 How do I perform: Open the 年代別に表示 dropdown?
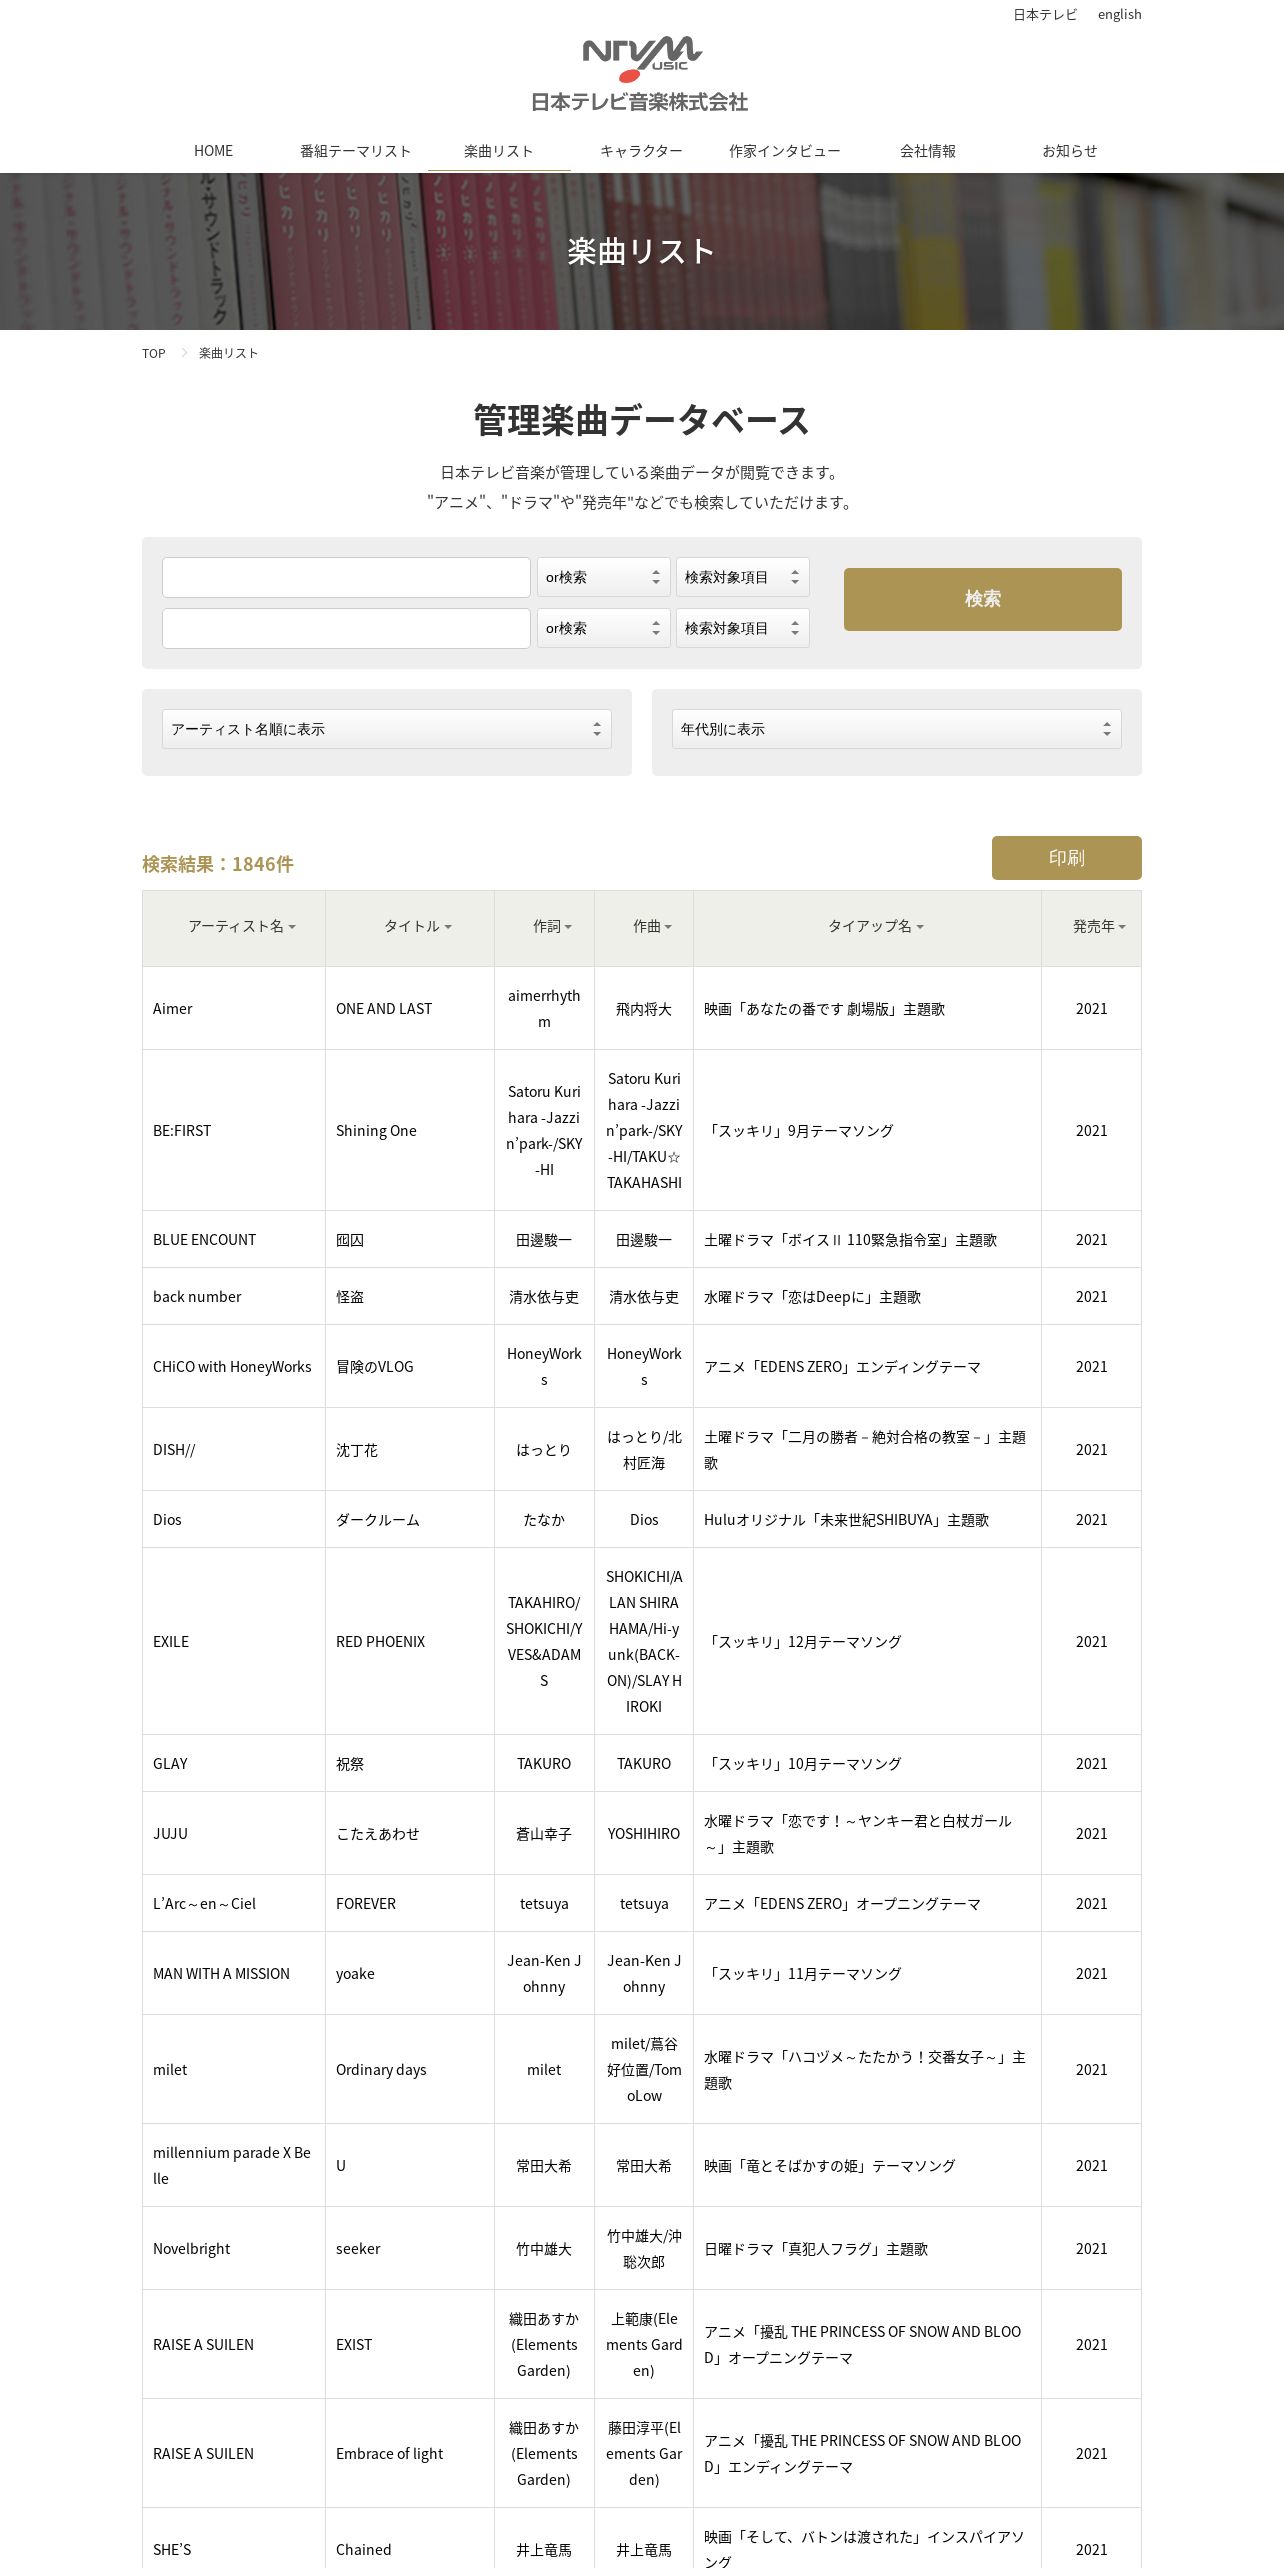click(897, 729)
